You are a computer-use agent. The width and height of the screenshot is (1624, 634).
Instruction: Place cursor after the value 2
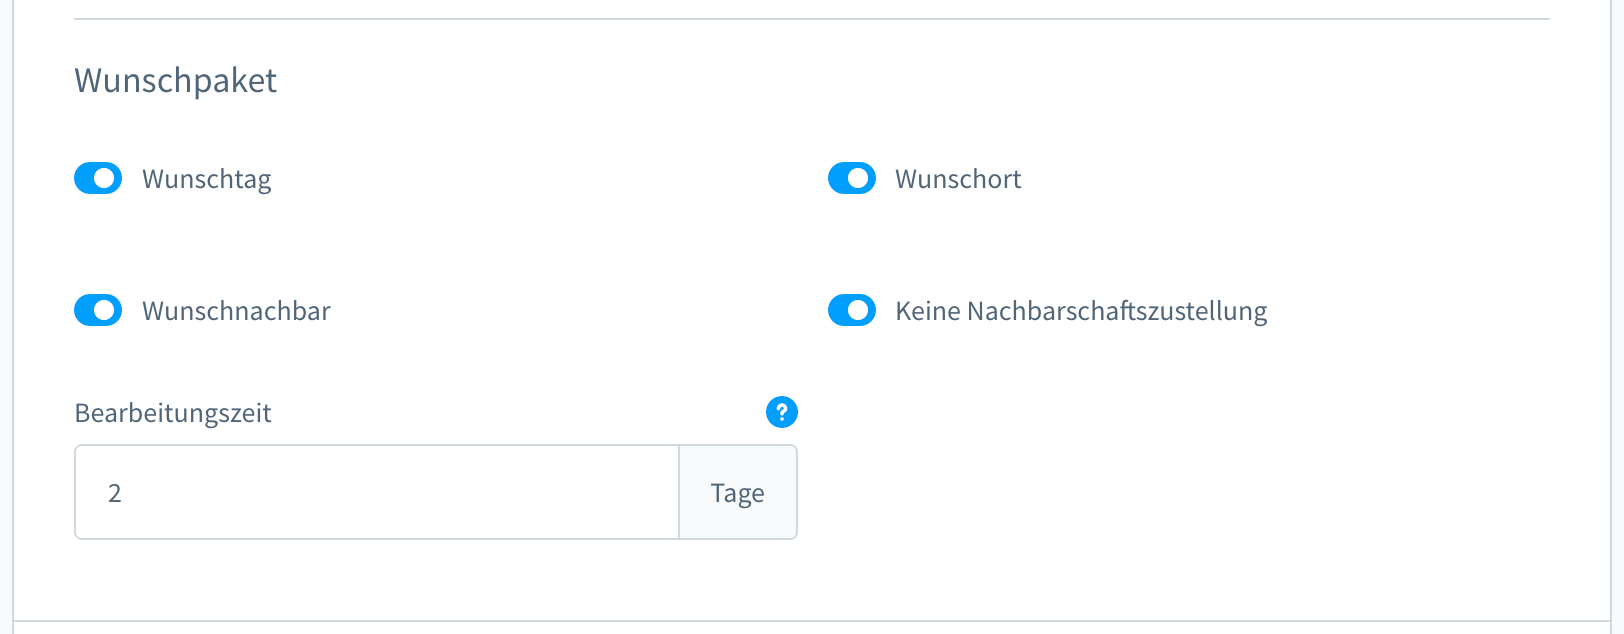click(123, 493)
